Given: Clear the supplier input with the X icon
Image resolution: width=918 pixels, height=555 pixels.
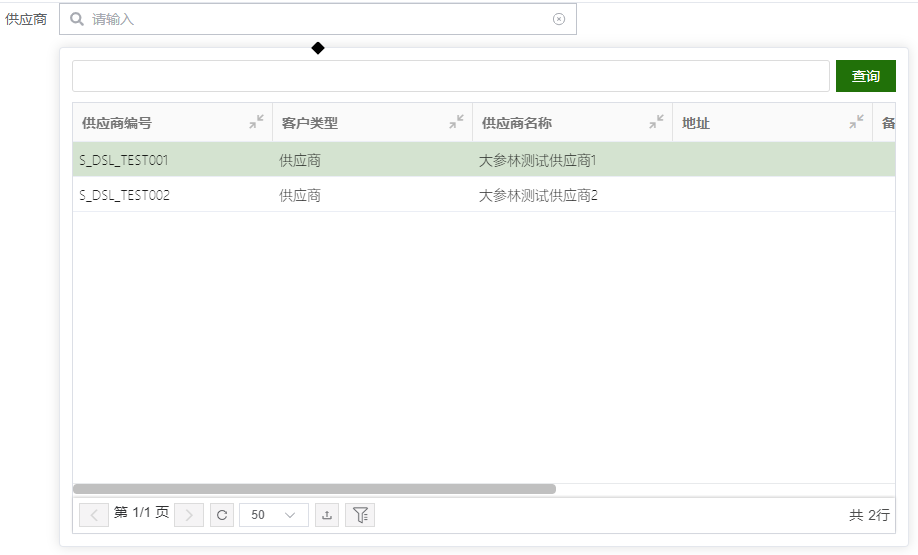Looking at the screenshot, I should [559, 19].
